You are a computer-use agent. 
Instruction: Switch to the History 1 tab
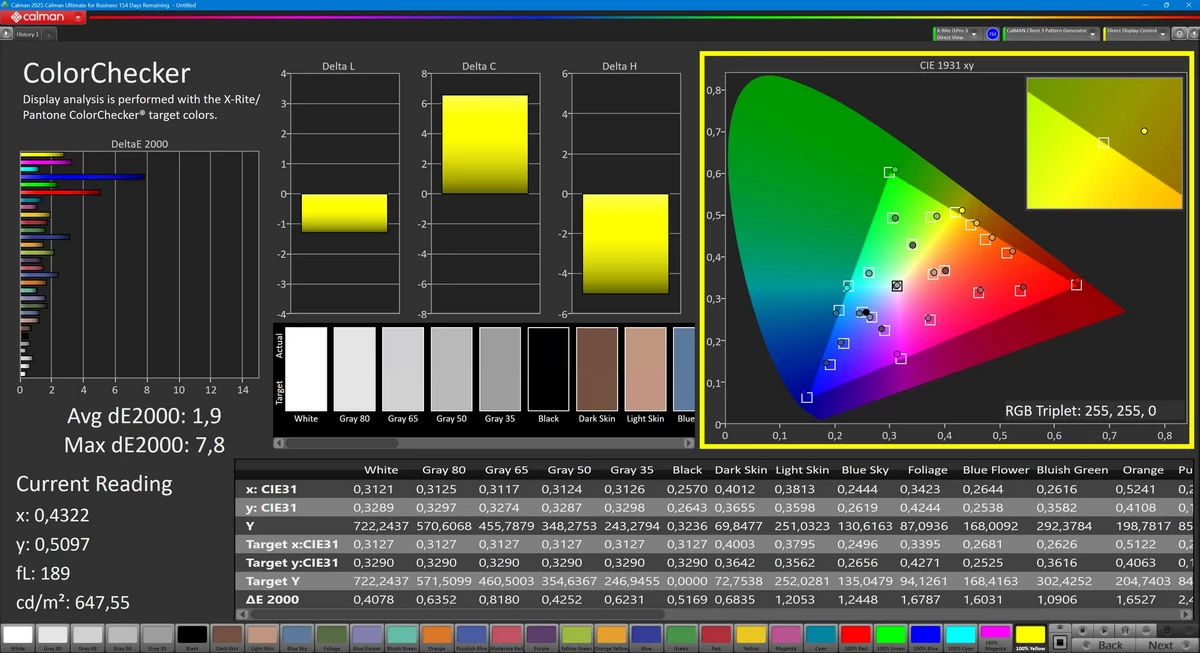28,34
